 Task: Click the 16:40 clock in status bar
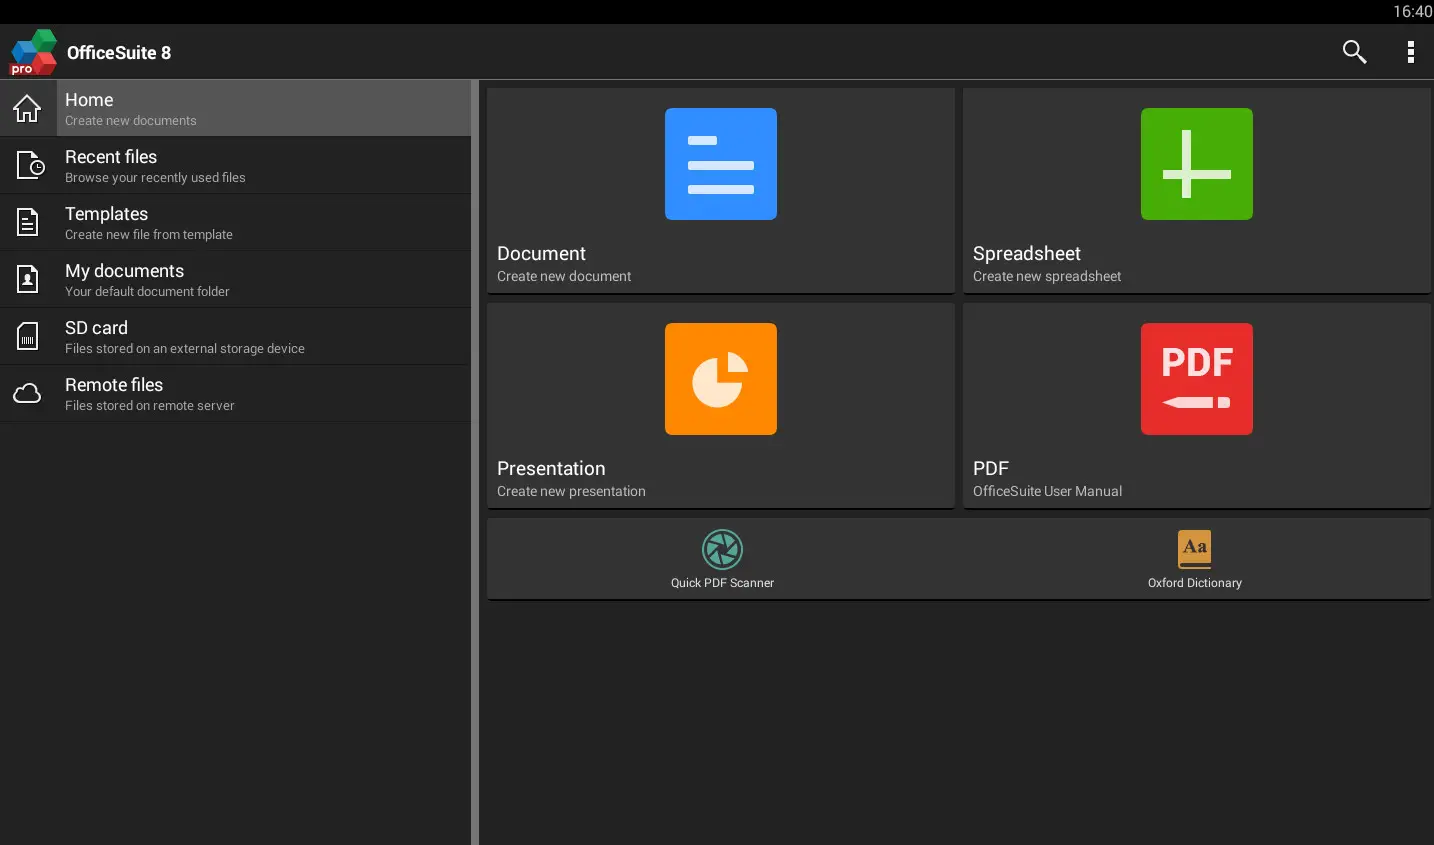pos(1412,11)
